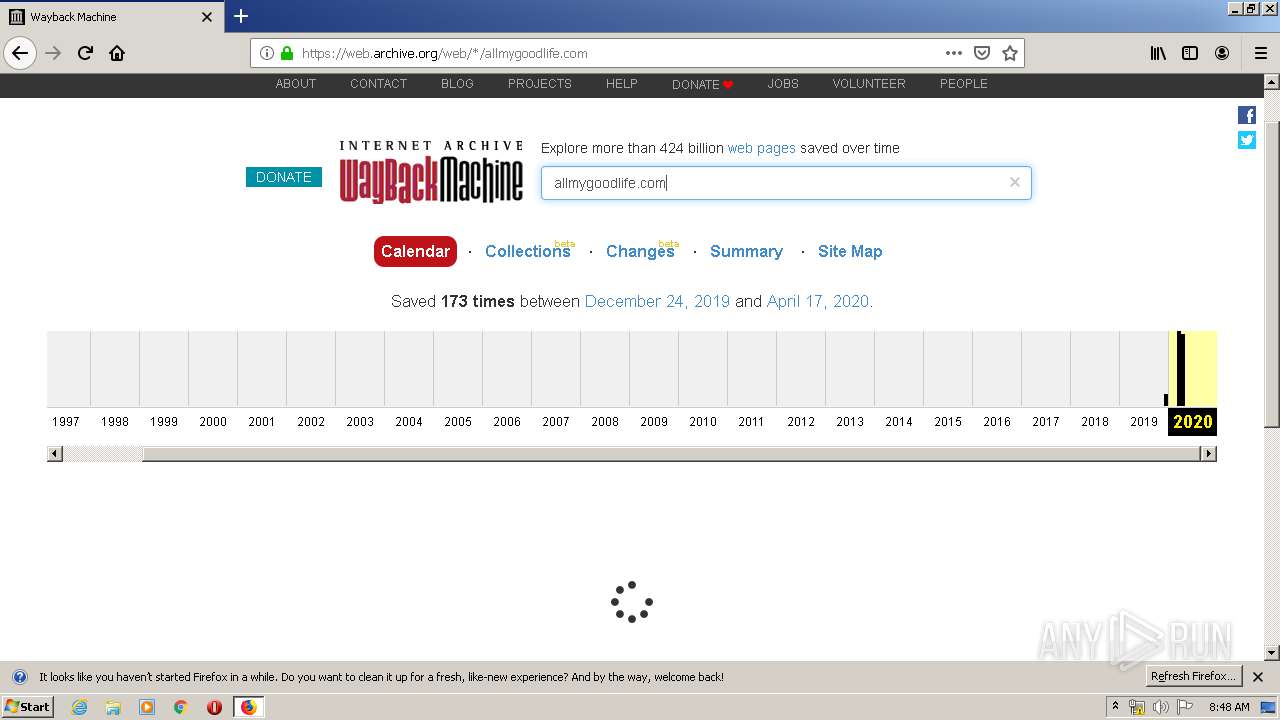1280x720 pixels.
Task: Open PROJECTS in top navigation
Action: (x=540, y=84)
